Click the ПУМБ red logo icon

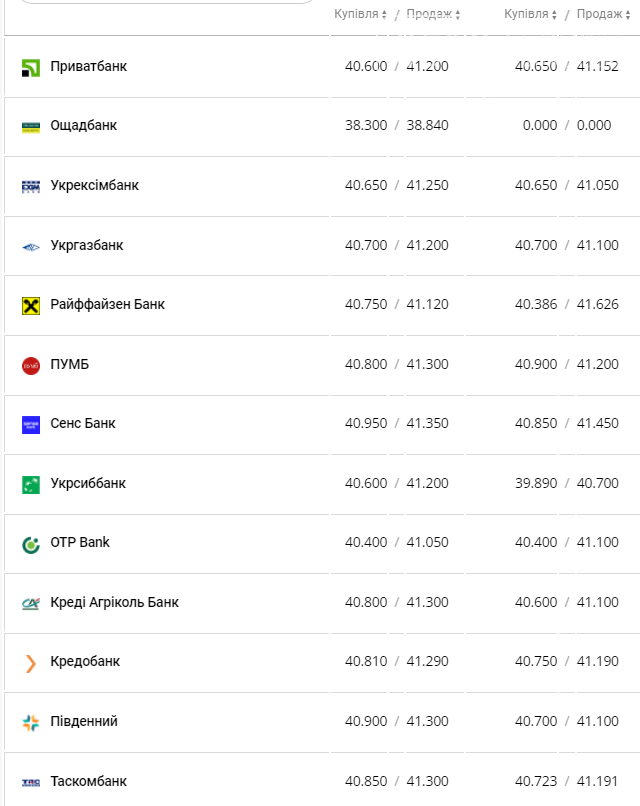click(31, 365)
